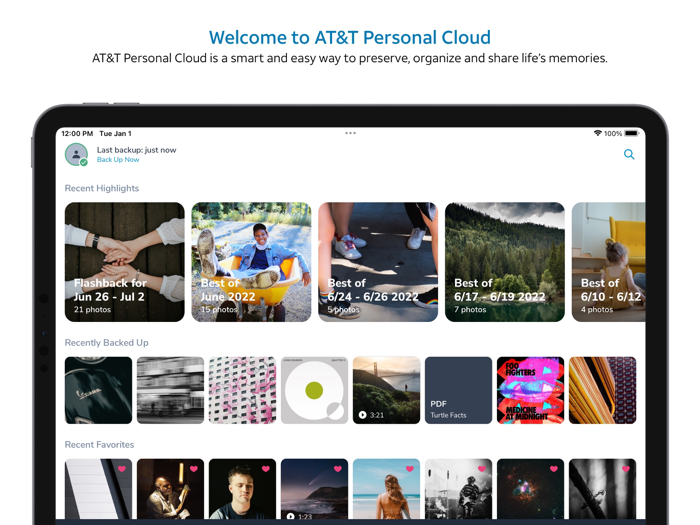
Task: Open Foo Fighters Medicine at Midnight item
Action: coord(530,390)
